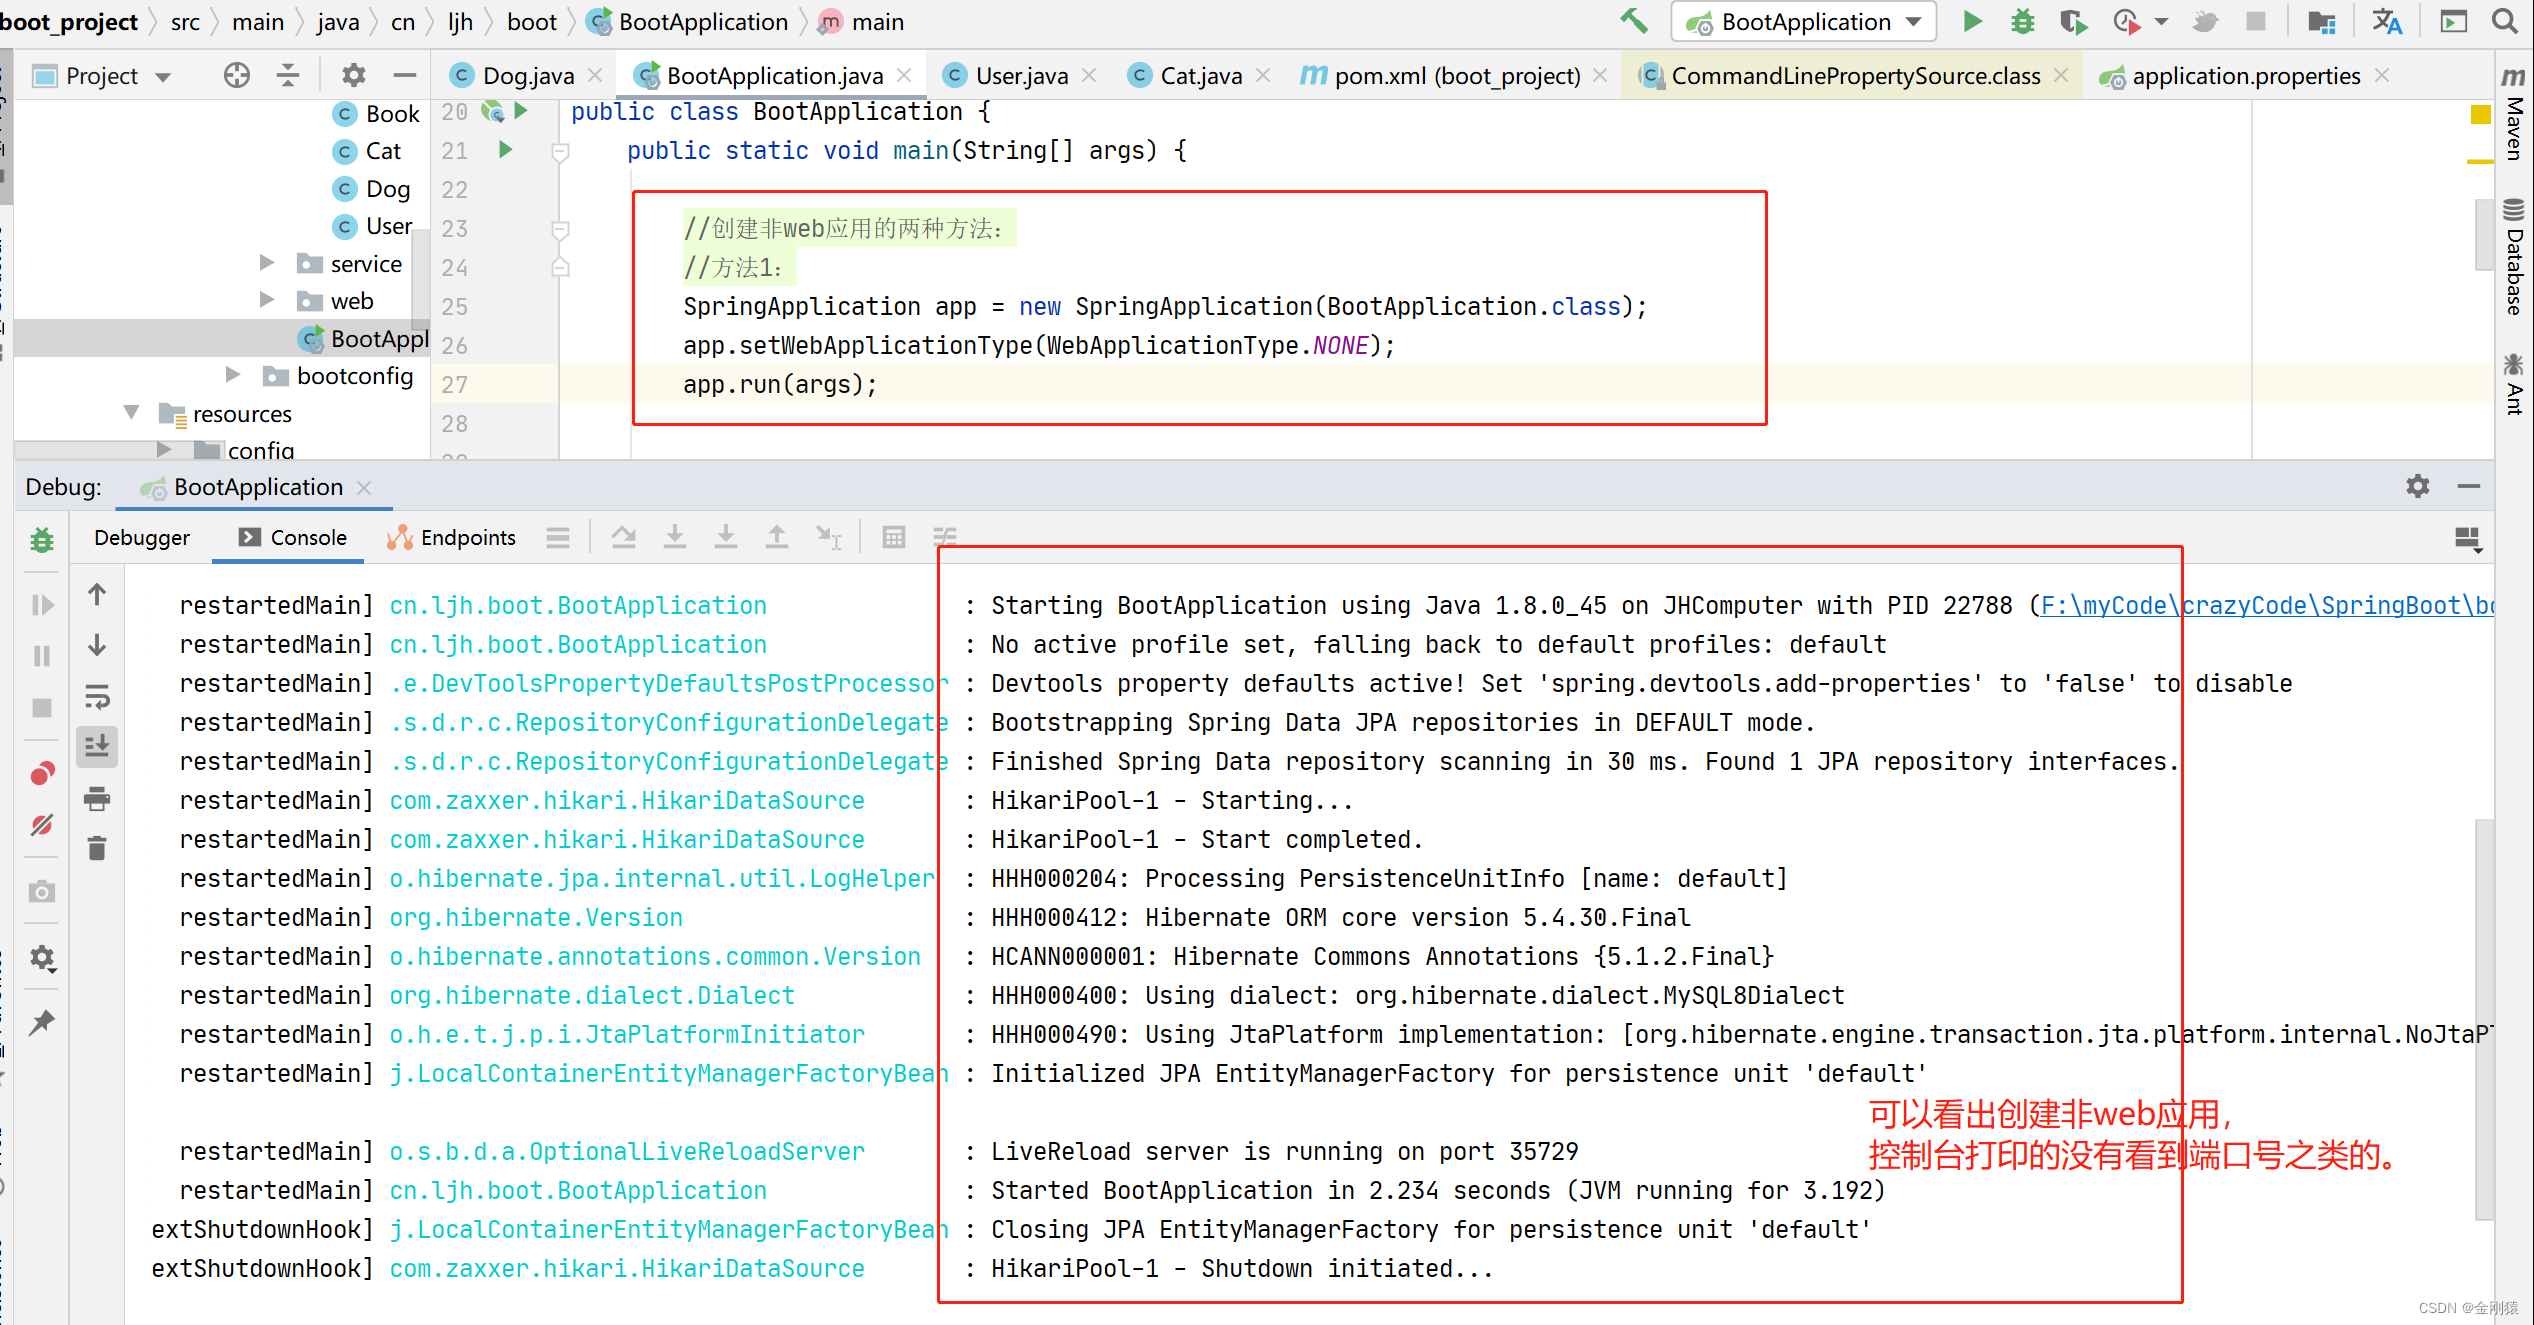The width and height of the screenshot is (2534, 1325).
Task: Switch to the Debugger tab
Action: (142, 538)
